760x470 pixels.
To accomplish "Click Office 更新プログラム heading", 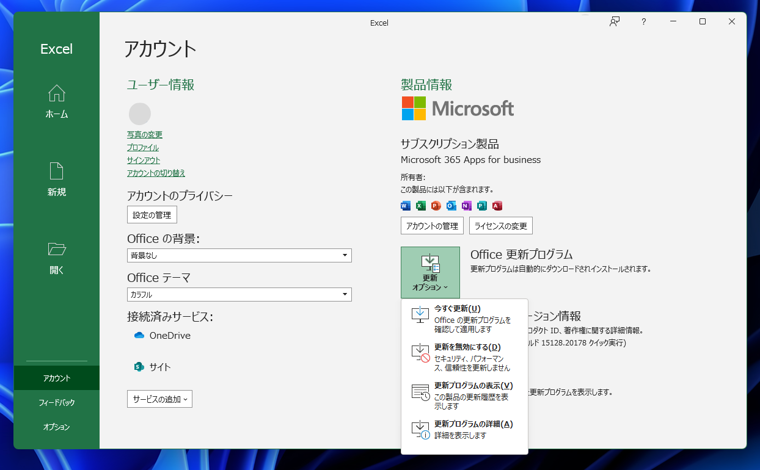I will coord(522,254).
